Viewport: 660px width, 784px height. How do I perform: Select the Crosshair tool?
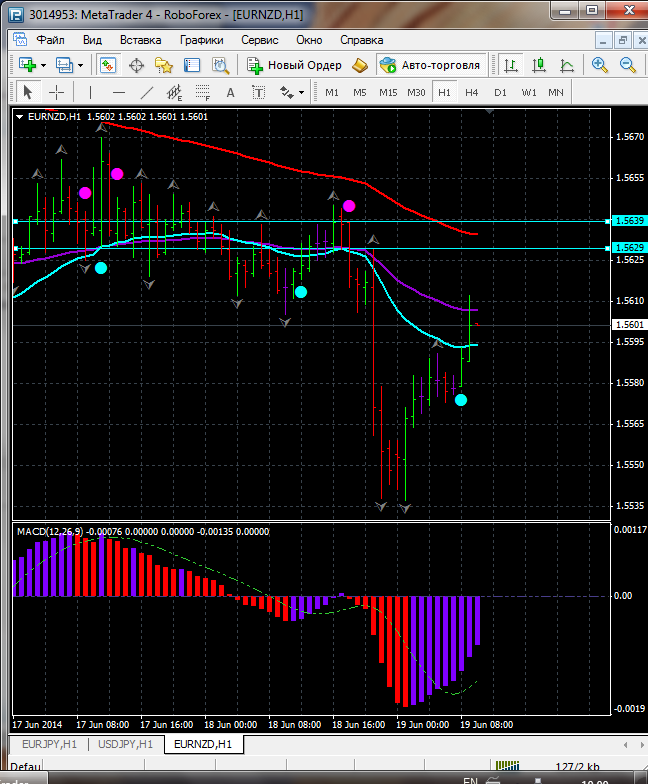[x=57, y=92]
